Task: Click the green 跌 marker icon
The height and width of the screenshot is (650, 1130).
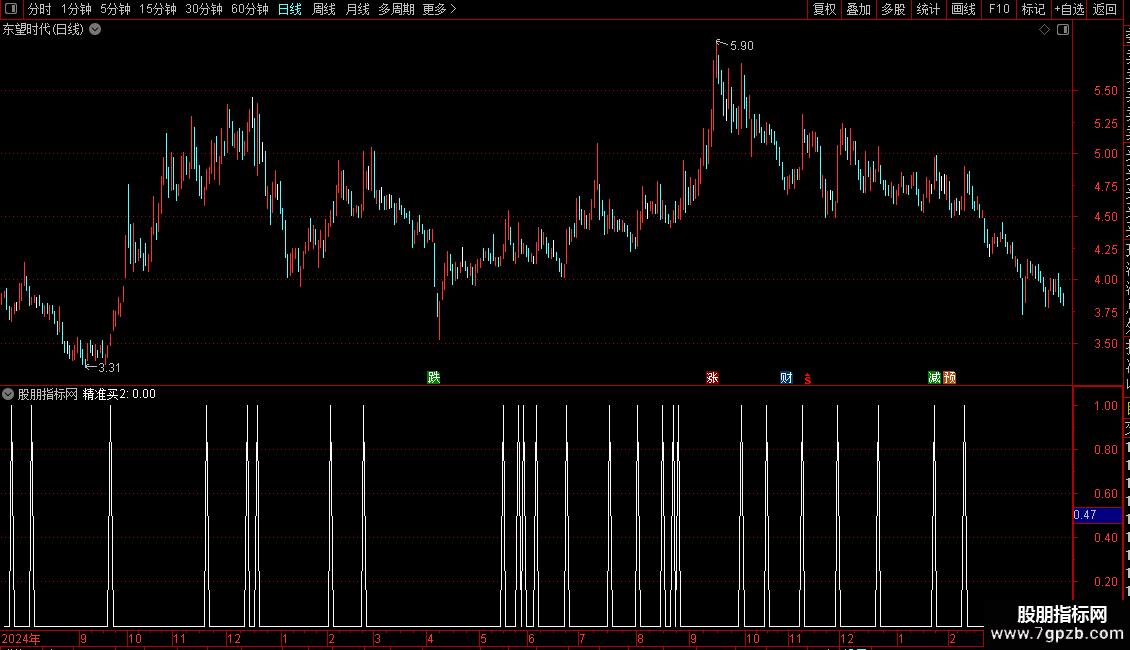Action: (x=434, y=378)
